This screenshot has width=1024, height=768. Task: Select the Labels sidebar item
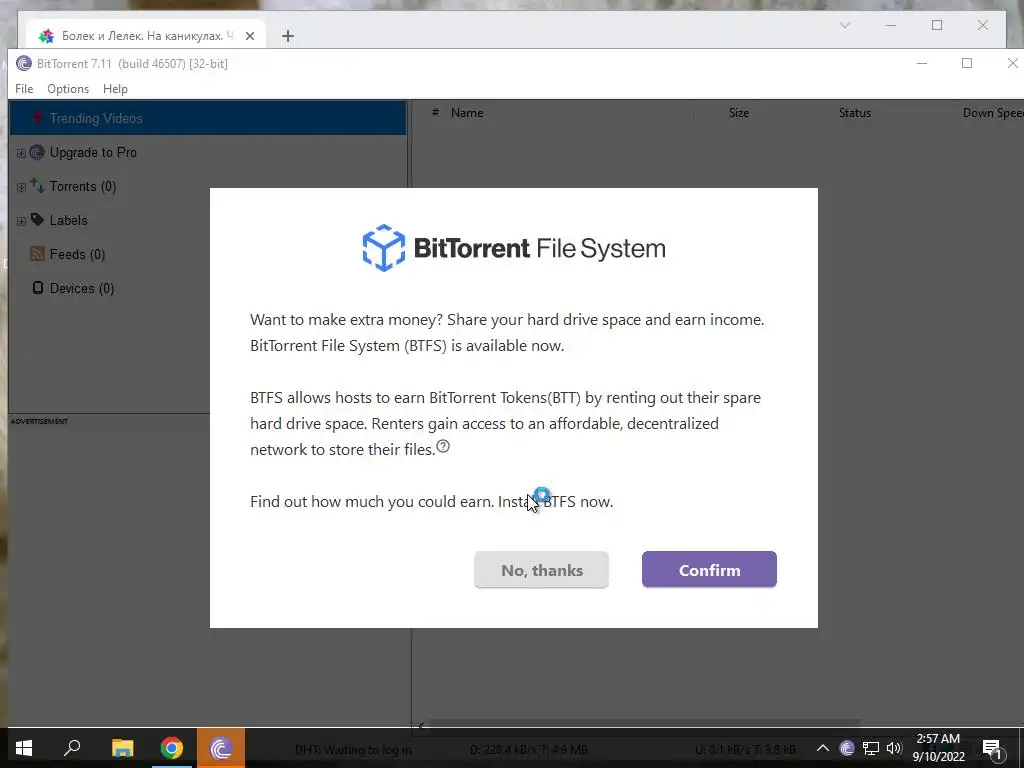pos(69,220)
